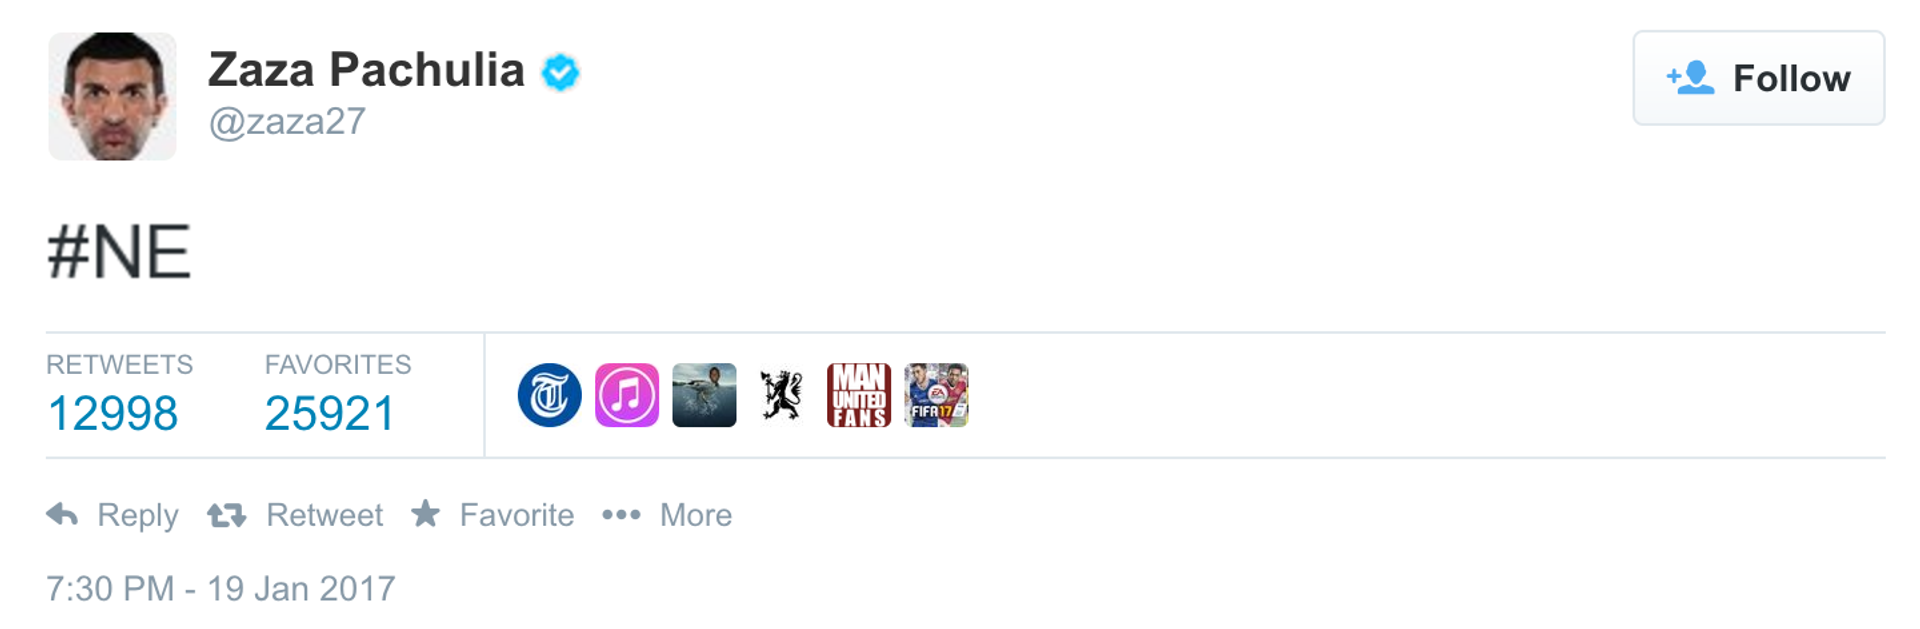Expand the More options ellipsis
1920x629 pixels.
(621, 515)
